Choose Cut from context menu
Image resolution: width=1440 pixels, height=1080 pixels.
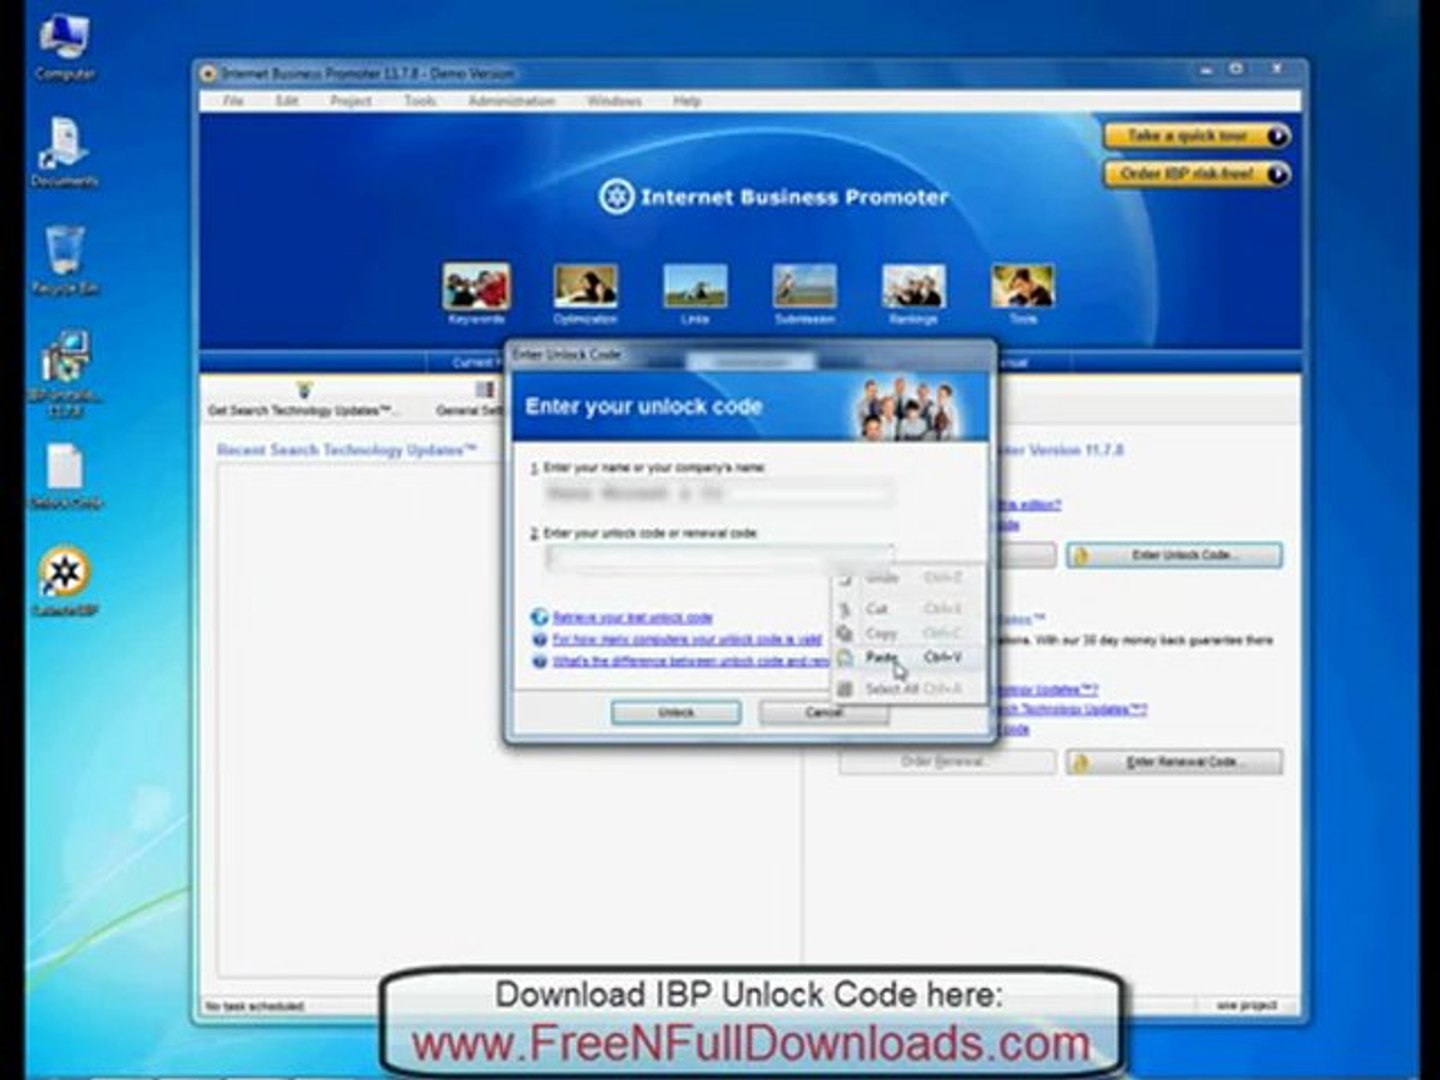908,608
